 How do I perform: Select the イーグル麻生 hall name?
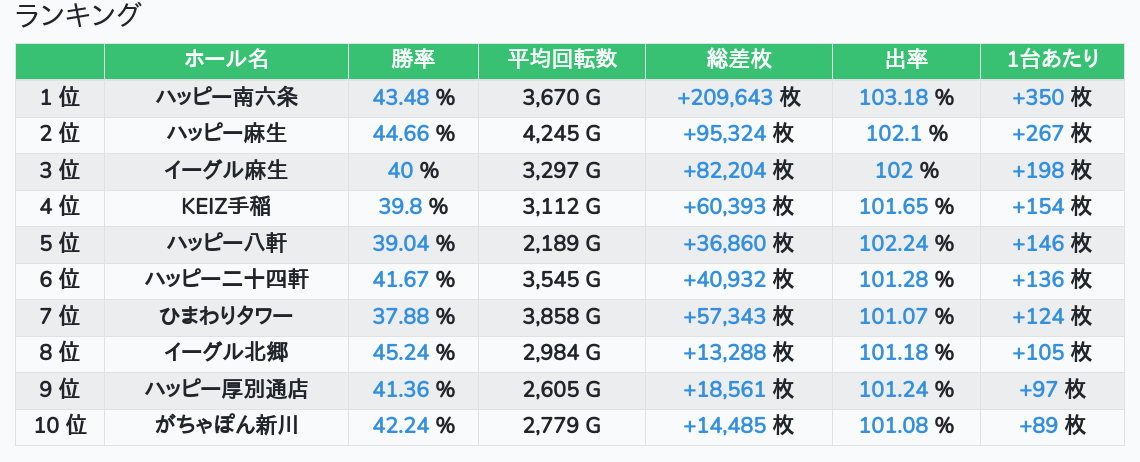tap(226, 170)
